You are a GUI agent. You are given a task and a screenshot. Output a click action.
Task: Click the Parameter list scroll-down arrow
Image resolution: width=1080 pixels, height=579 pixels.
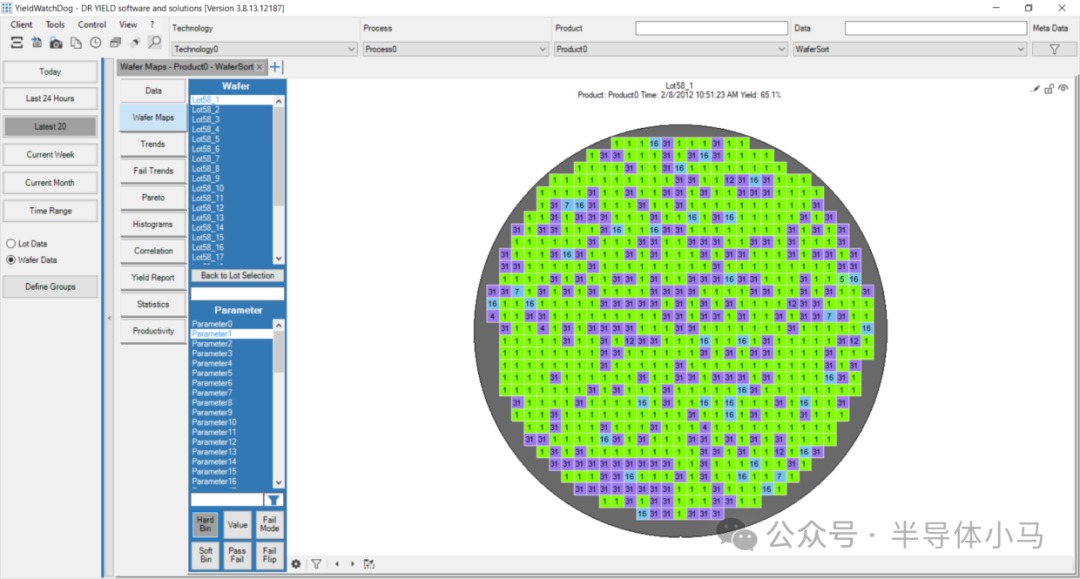[x=278, y=483]
